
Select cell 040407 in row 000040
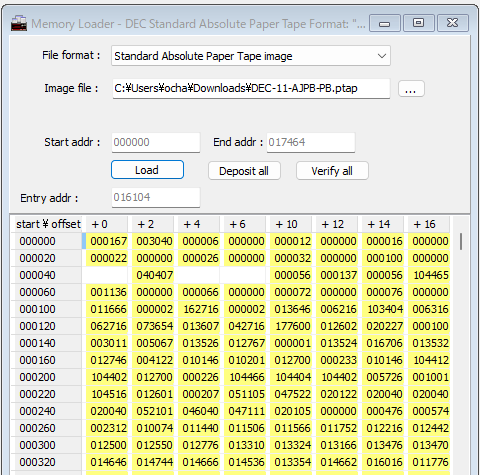153,275
